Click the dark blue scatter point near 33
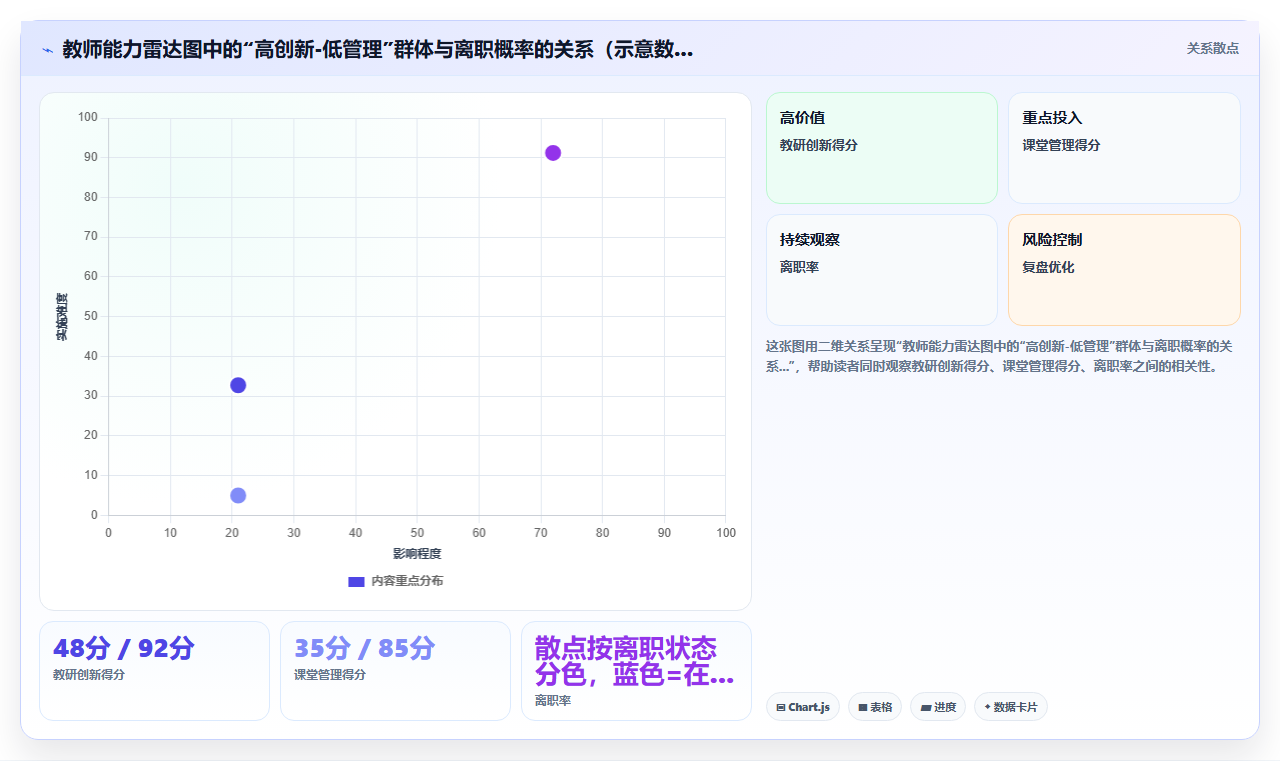Screen dimensions: 1280x761 coord(238,385)
